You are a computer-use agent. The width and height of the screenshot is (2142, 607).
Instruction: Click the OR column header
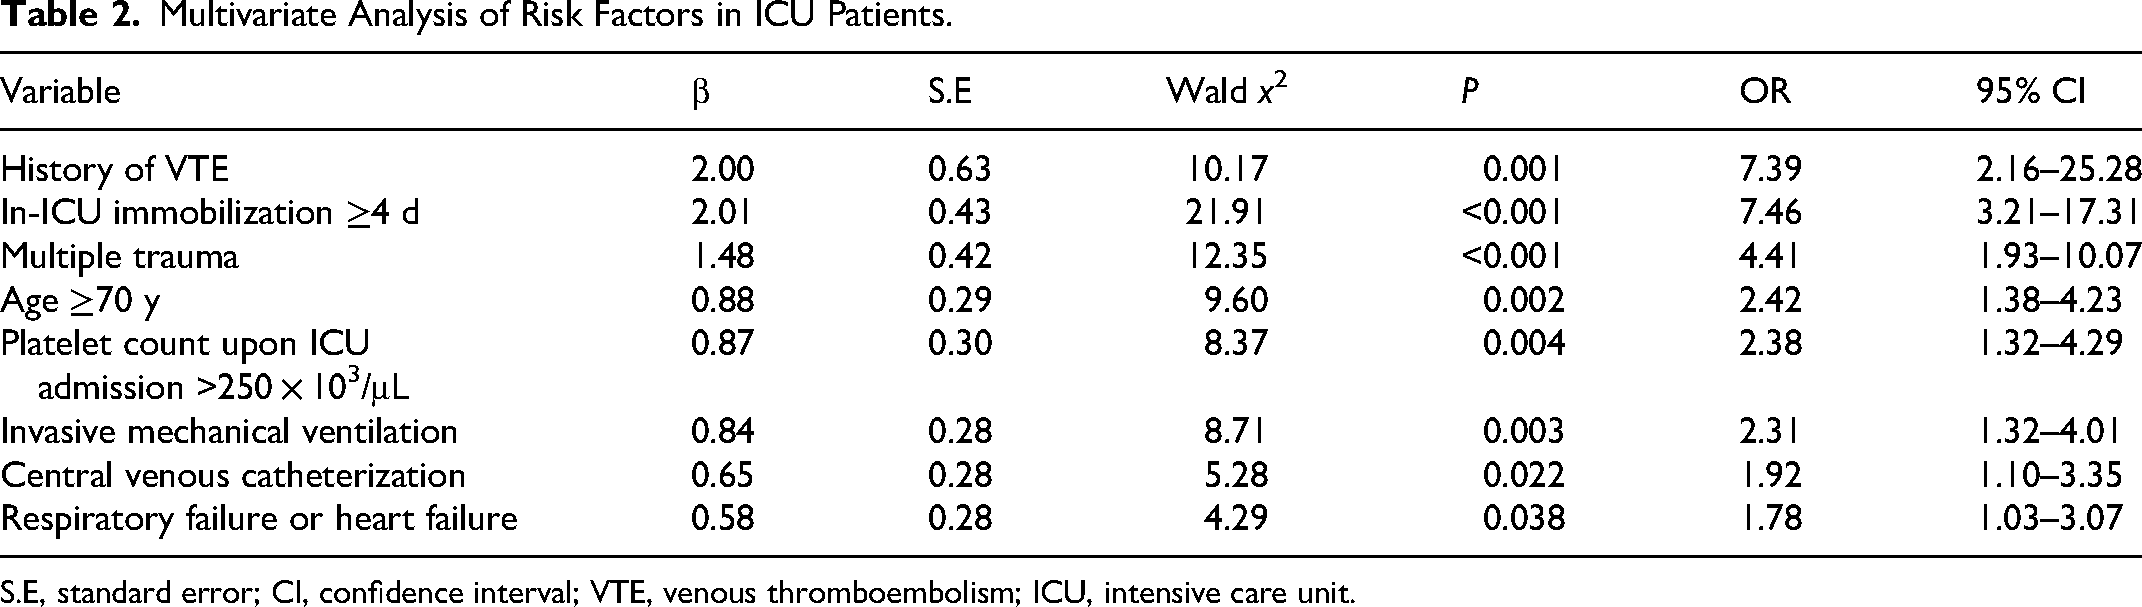1765,91
